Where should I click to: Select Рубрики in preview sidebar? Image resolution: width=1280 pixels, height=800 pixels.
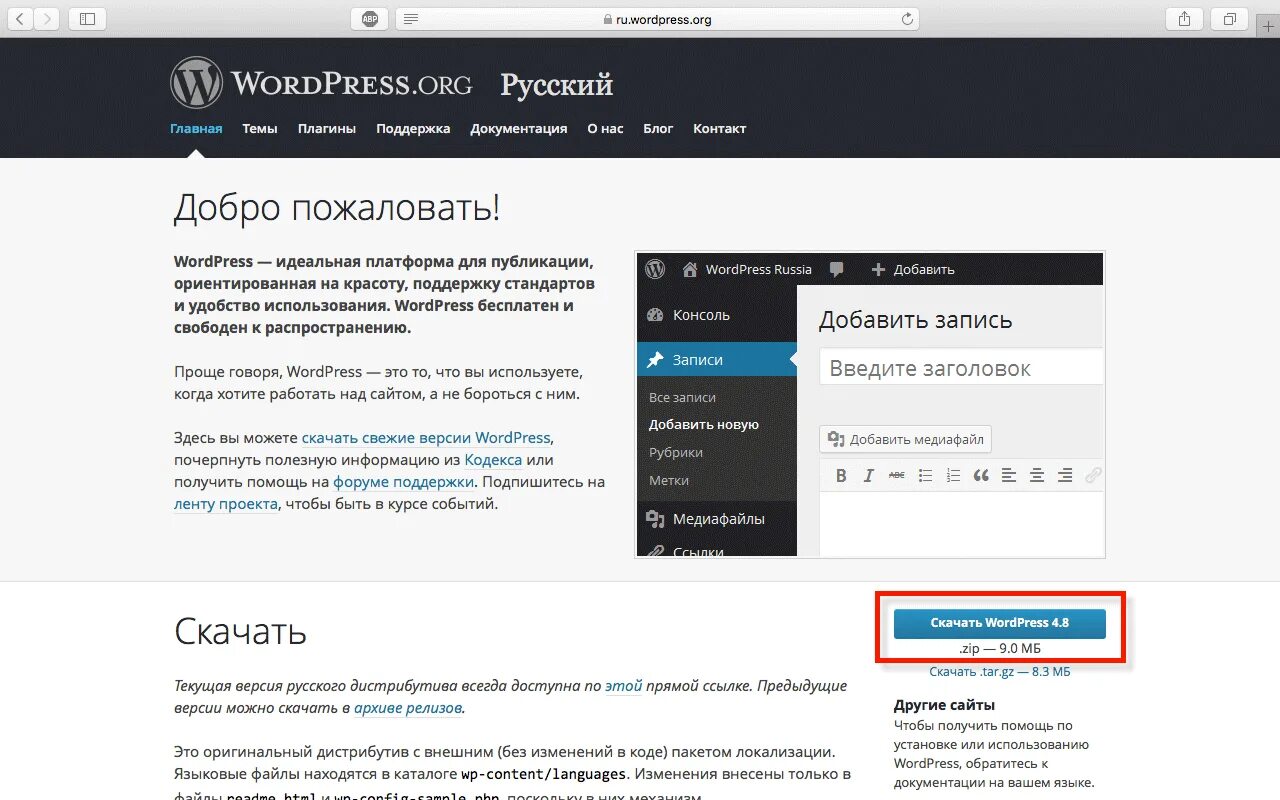pyautogui.click(x=676, y=452)
